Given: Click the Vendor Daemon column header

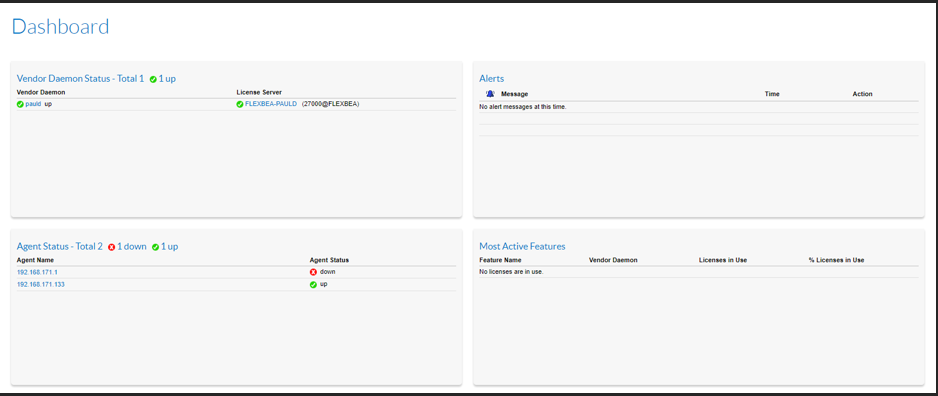Looking at the screenshot, I should [x=41, y=92].
